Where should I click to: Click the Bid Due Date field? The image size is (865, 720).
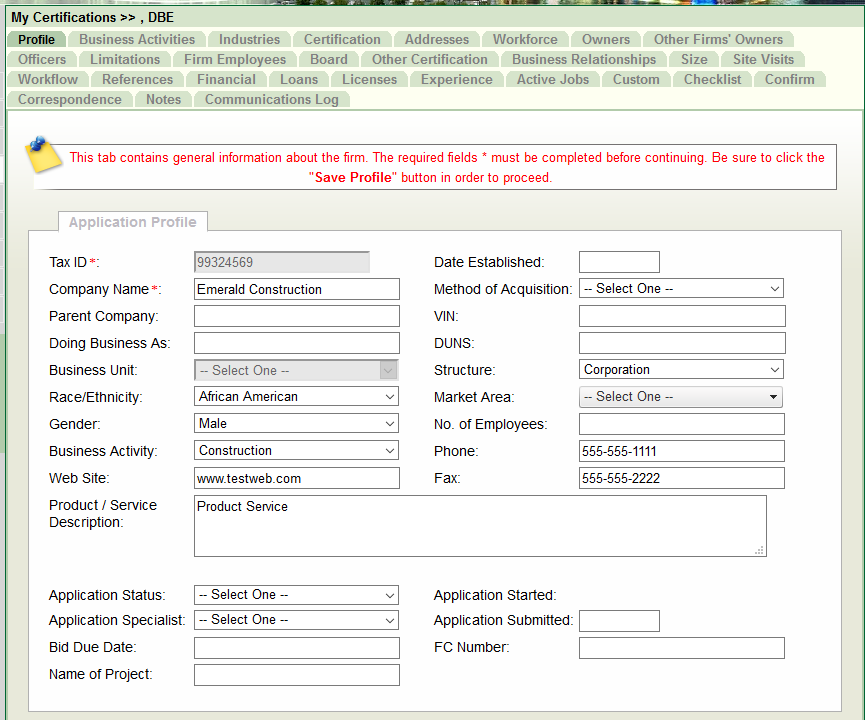click(296, 648)
